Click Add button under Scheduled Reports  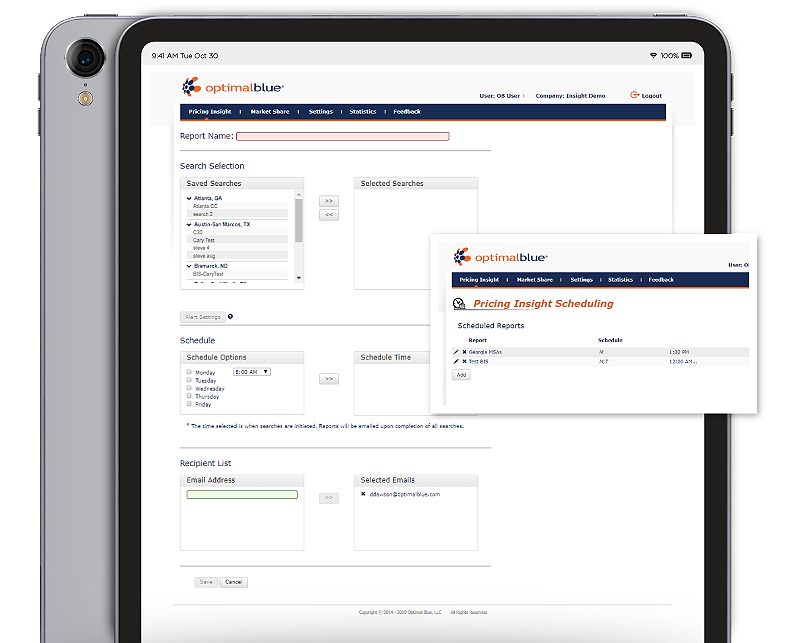(461, 375)
